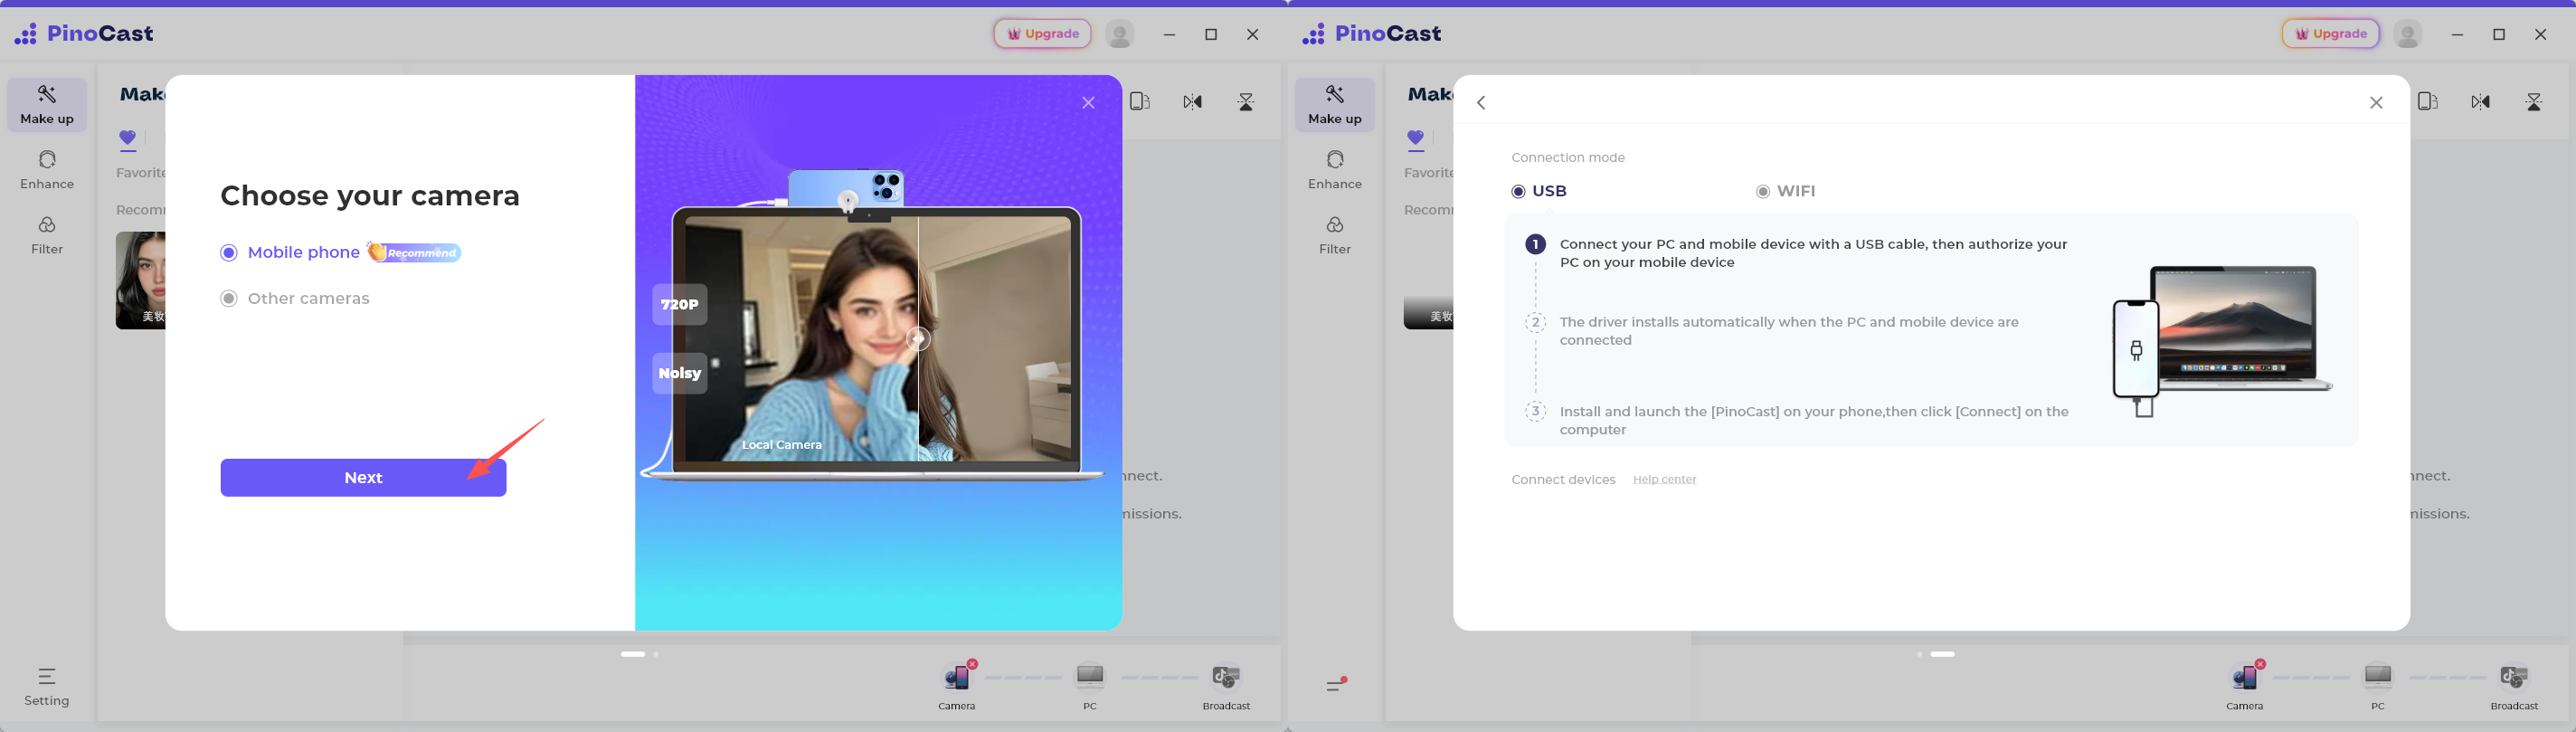Open Enhance panel in right window
The width and height of the screenshot is (2576, 732).
coord(1335,170)
